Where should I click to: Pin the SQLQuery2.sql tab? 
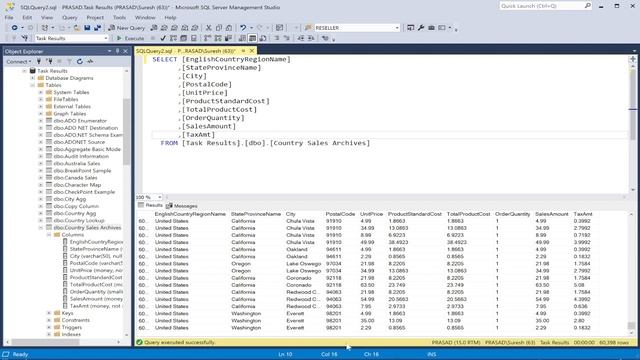tap(243, 51)
